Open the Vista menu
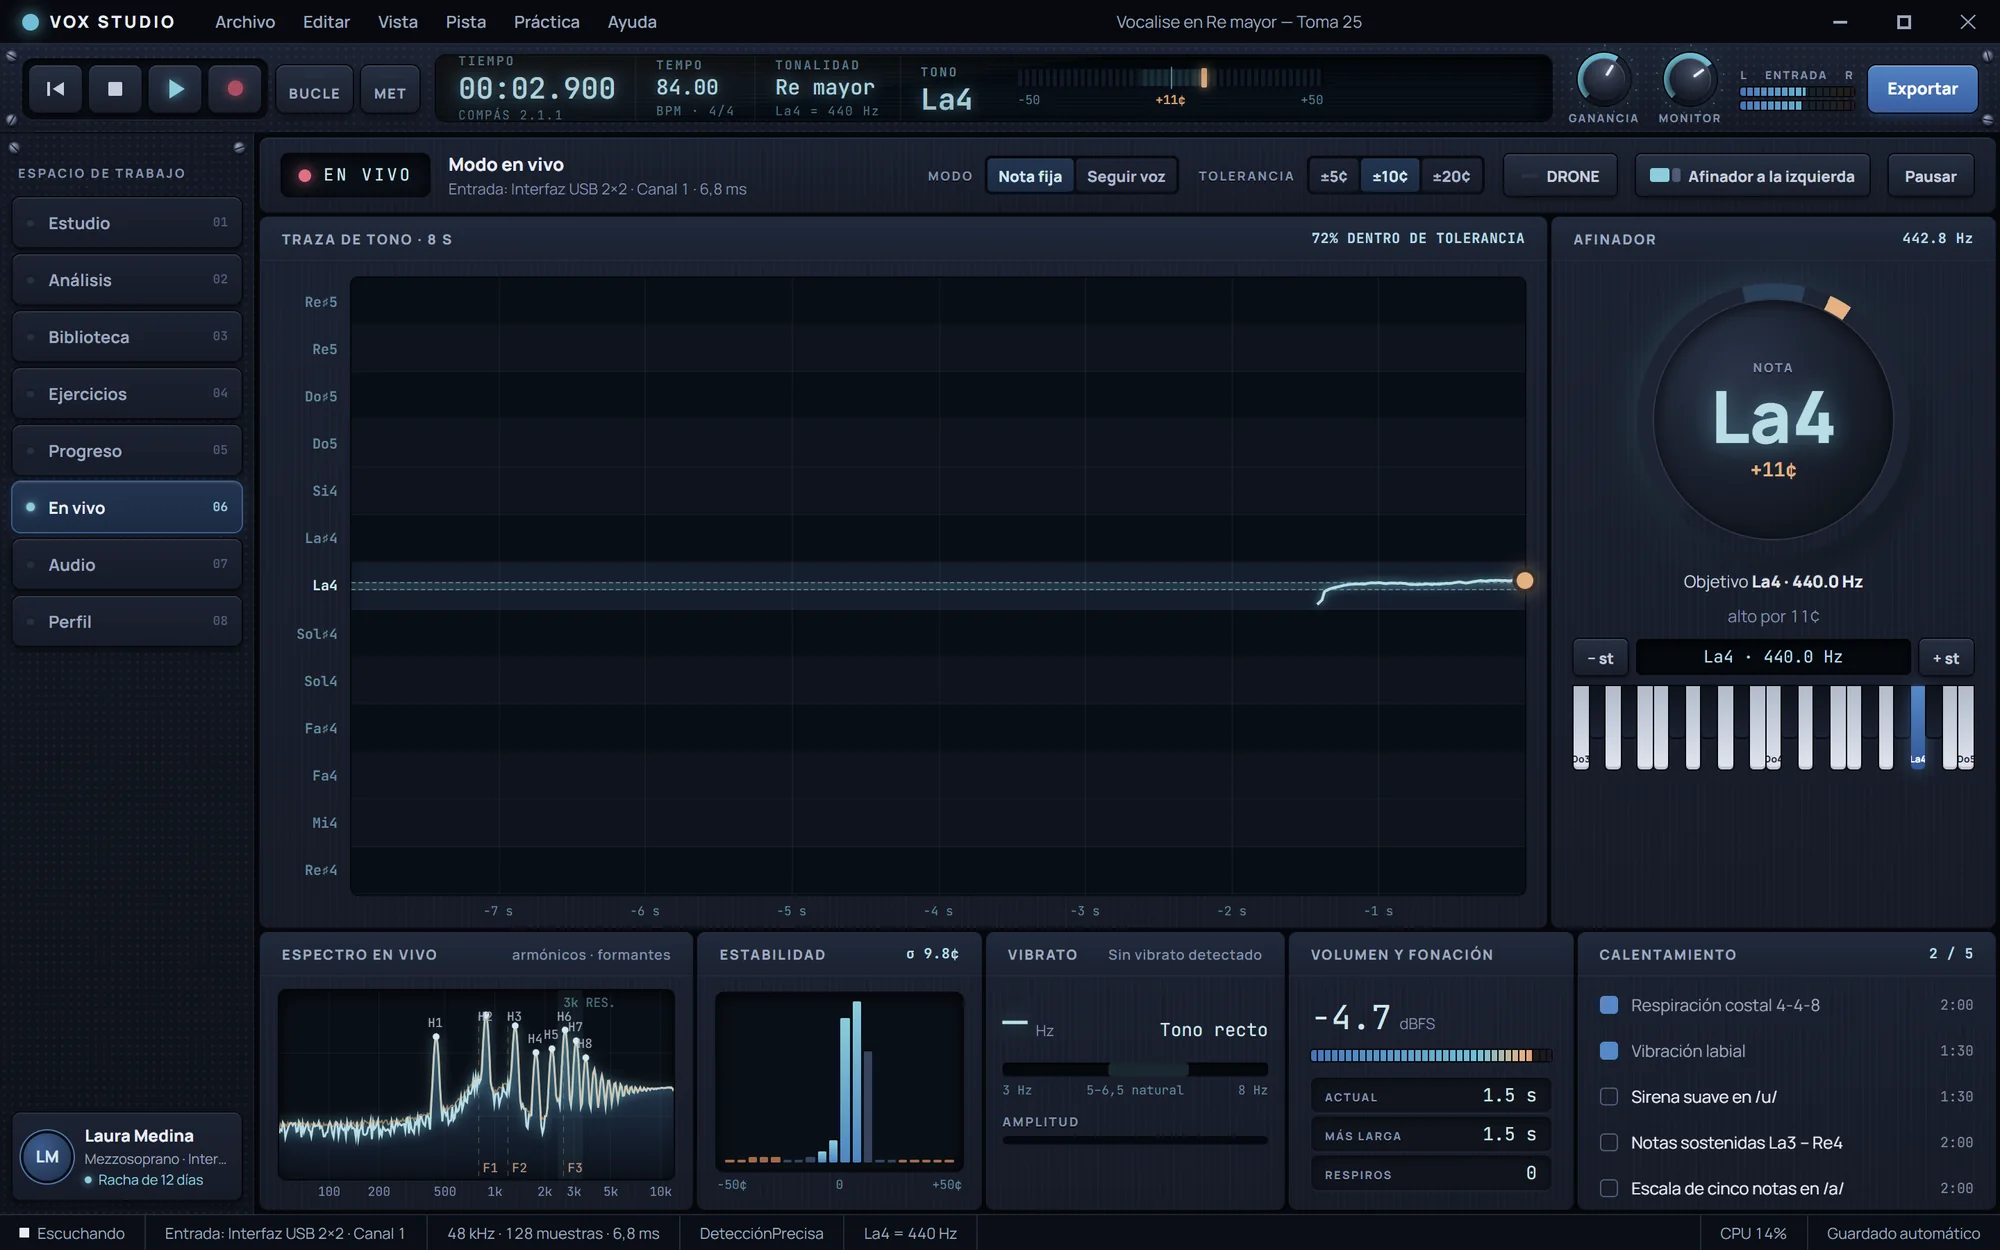 click(398, 21)
